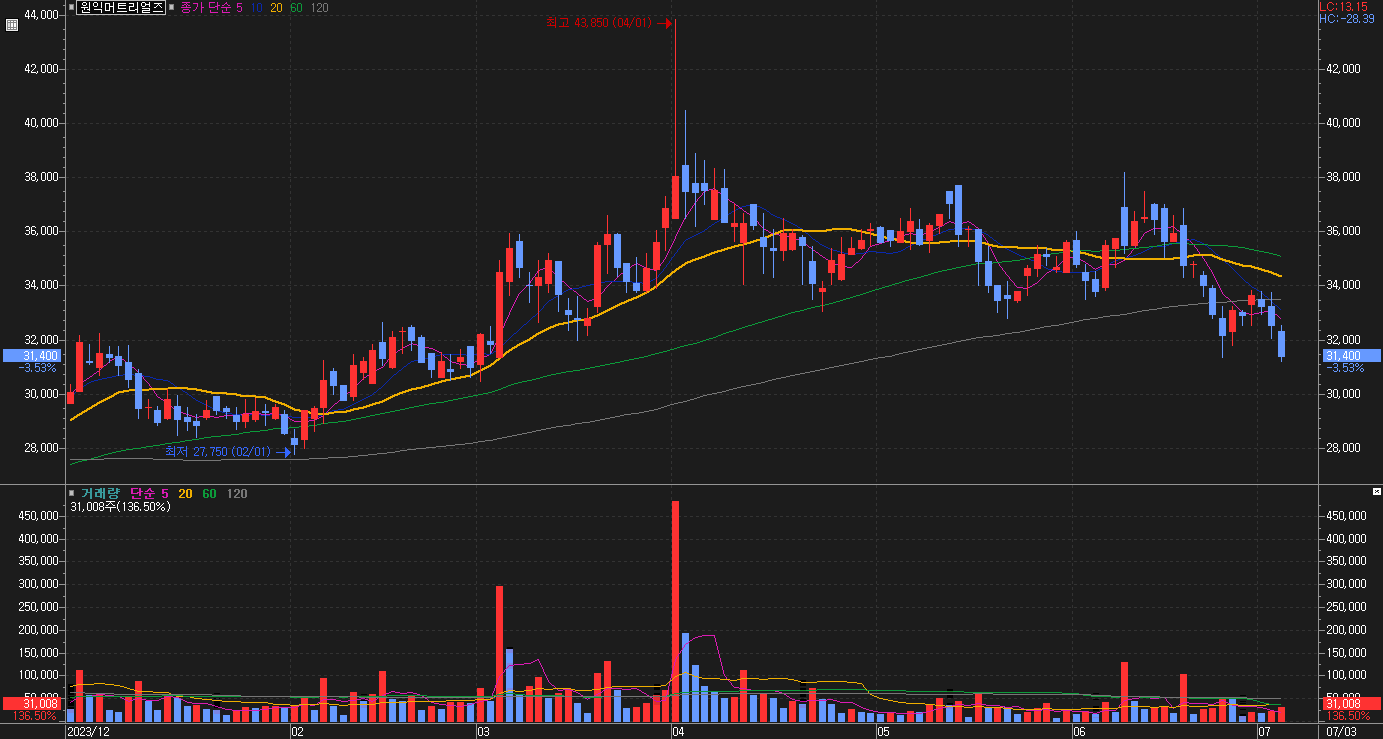The width and height of the screenshot is (1383, 739).
Task: Click the left -3.53% change label
Action: coord(40,368)
